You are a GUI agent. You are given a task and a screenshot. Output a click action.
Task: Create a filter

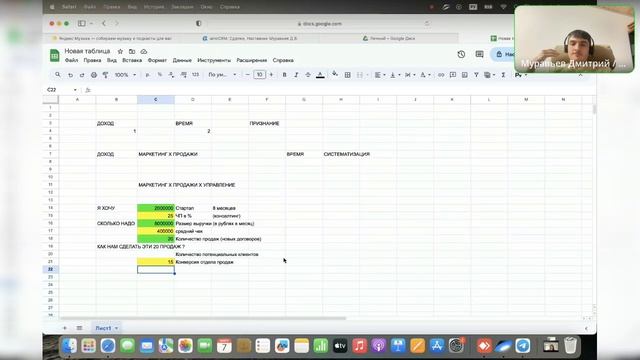pos(476,75)
